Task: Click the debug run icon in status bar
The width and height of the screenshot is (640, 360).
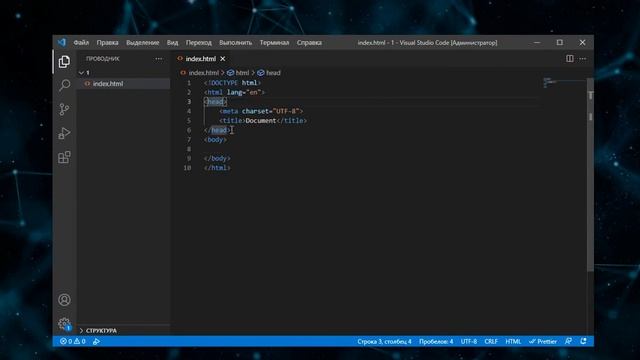Action: (96, 341)
